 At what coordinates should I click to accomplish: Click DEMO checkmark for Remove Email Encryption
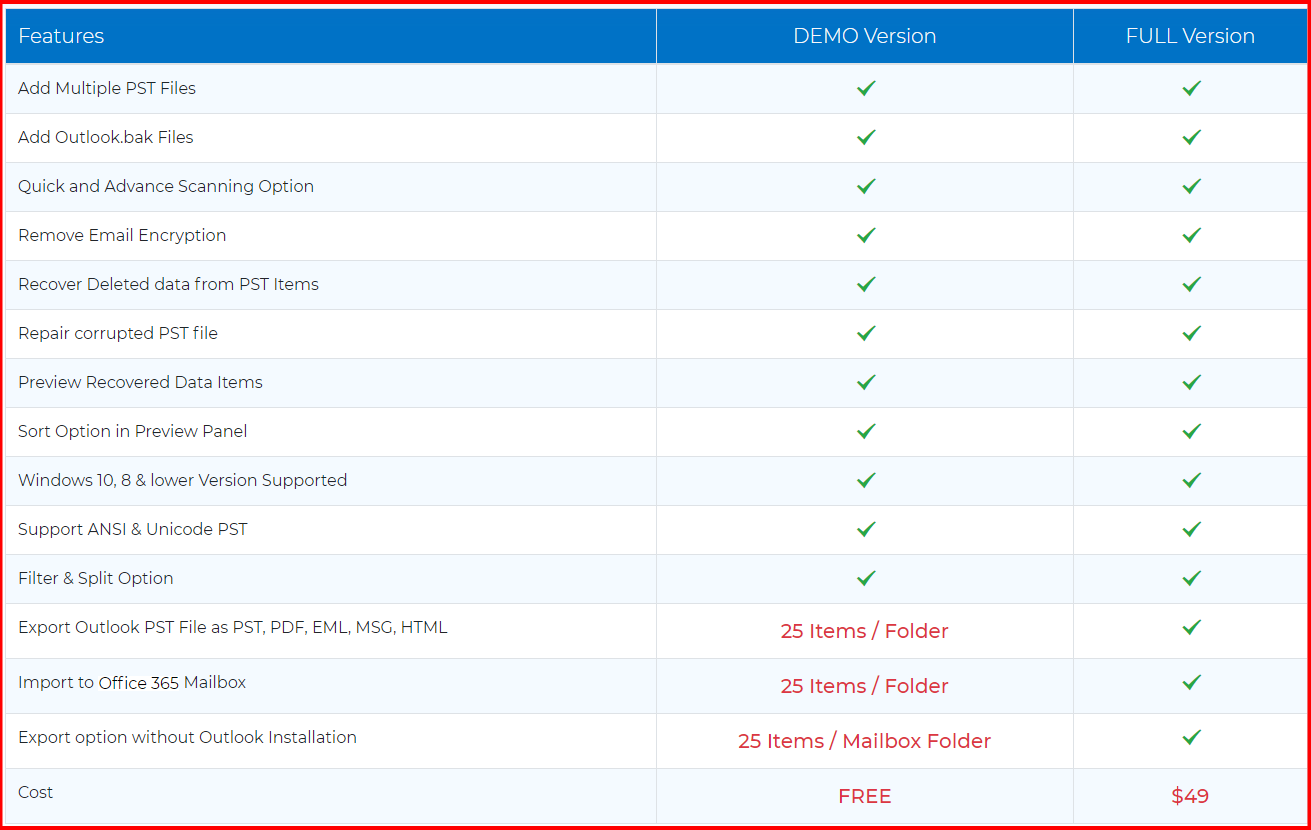pyautogui.click(x=866, y=235)
